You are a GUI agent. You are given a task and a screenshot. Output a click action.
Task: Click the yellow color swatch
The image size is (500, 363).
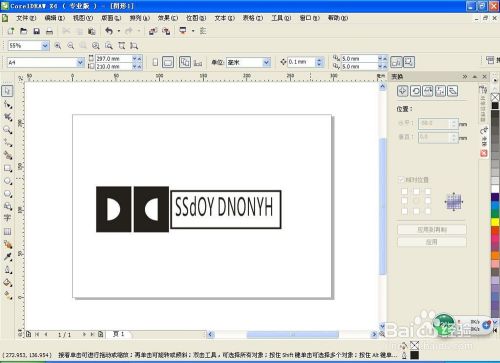tap(495, 222)
